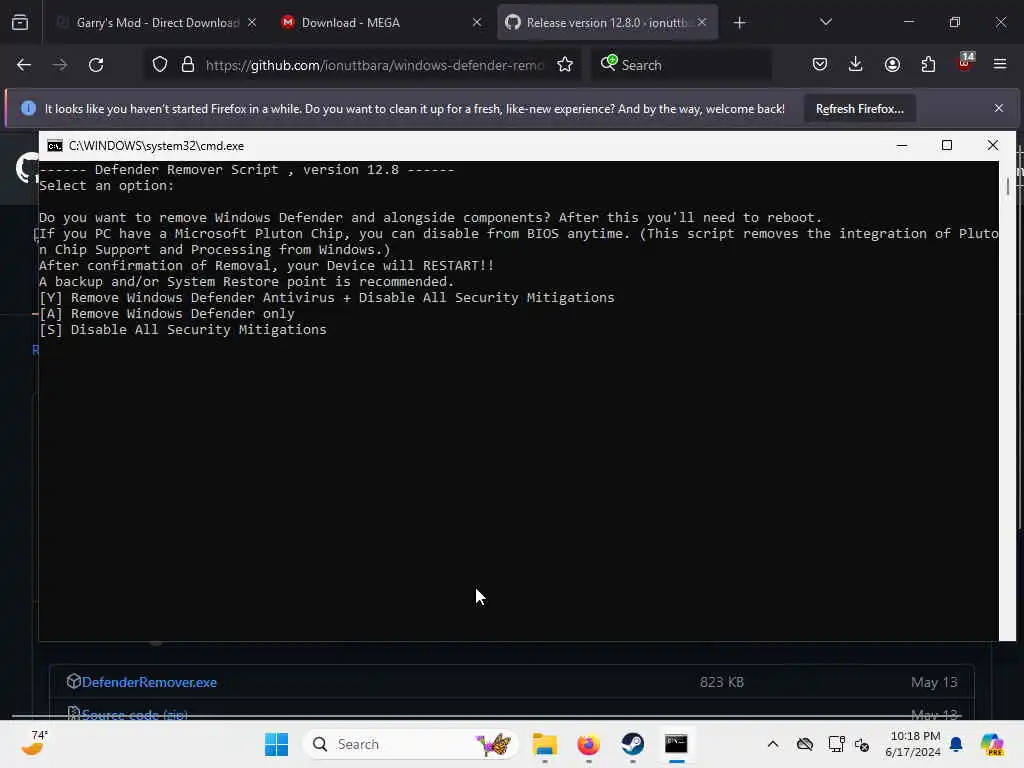Open Firefox from taskbar
The image size is (1024, 768).
pyautogui.click(x=588, y=744)
